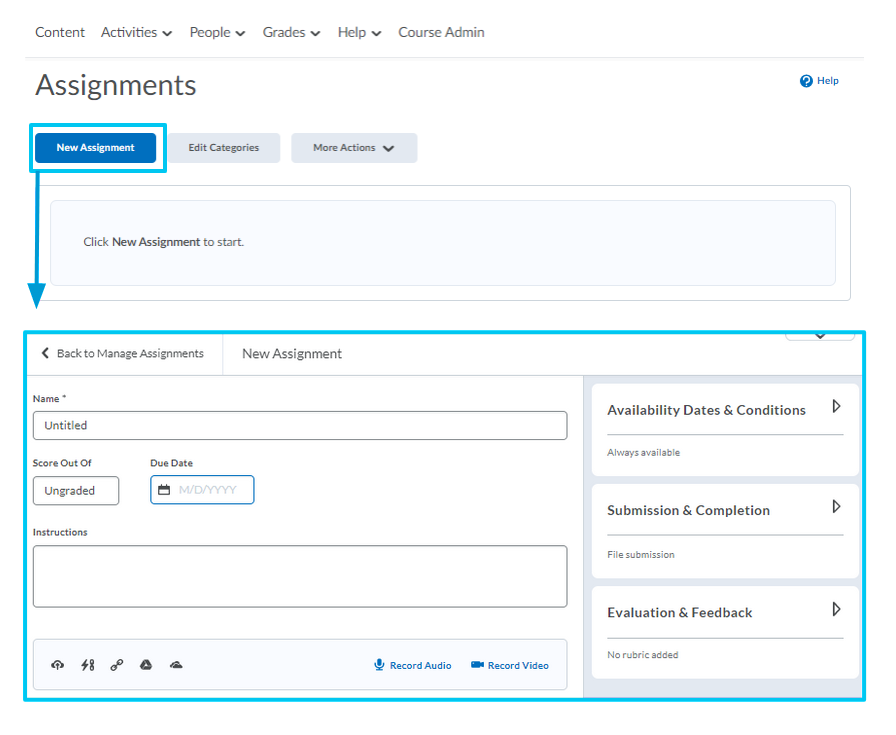This screenshot has height=735, width=896.
Task: Return via Back to Manage Assignments
Action: pos(122,354)
